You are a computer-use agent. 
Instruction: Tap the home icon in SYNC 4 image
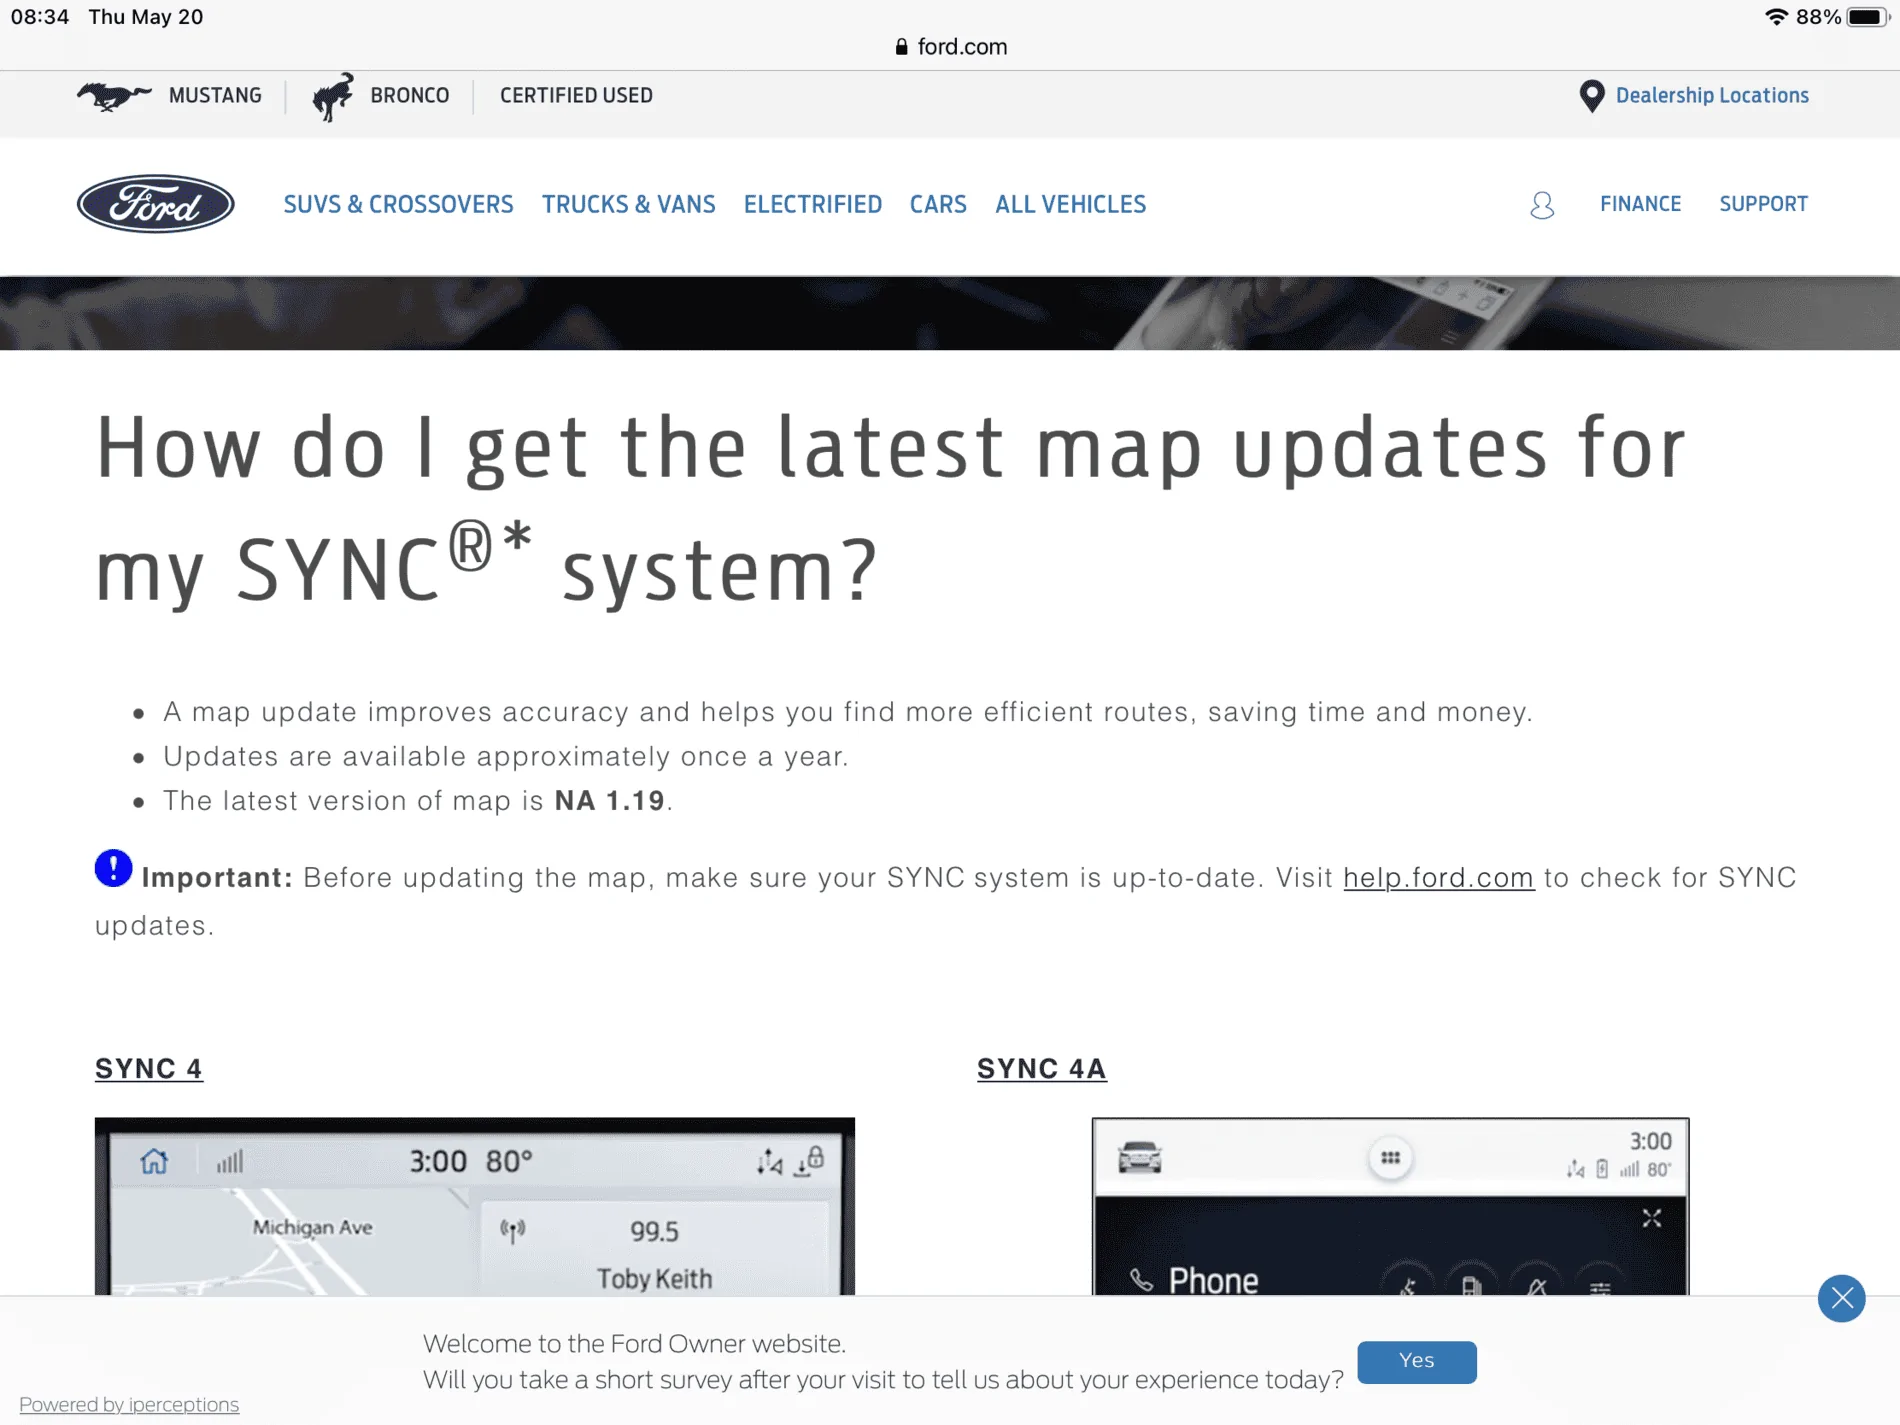tap(154, 1162)
